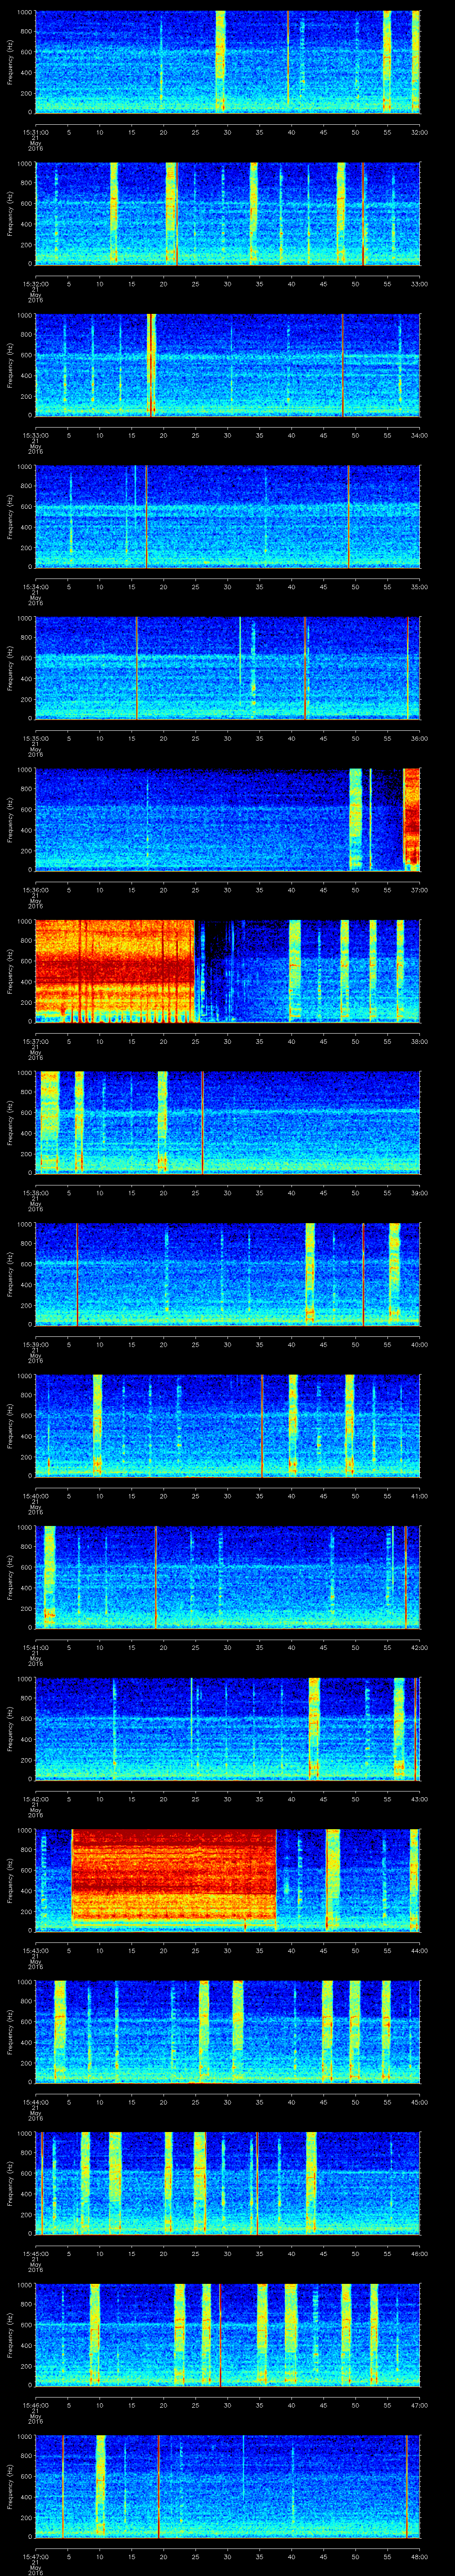
Task: Select the 15:43:00 start time label
Action: [35, 1950]
